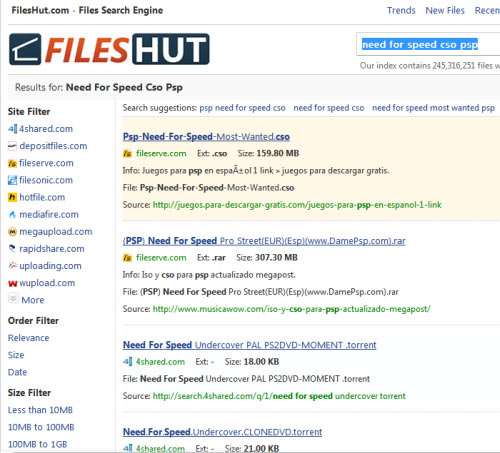500x453 pixels.
Task: Open the Trends page
Action: (401, 11)
